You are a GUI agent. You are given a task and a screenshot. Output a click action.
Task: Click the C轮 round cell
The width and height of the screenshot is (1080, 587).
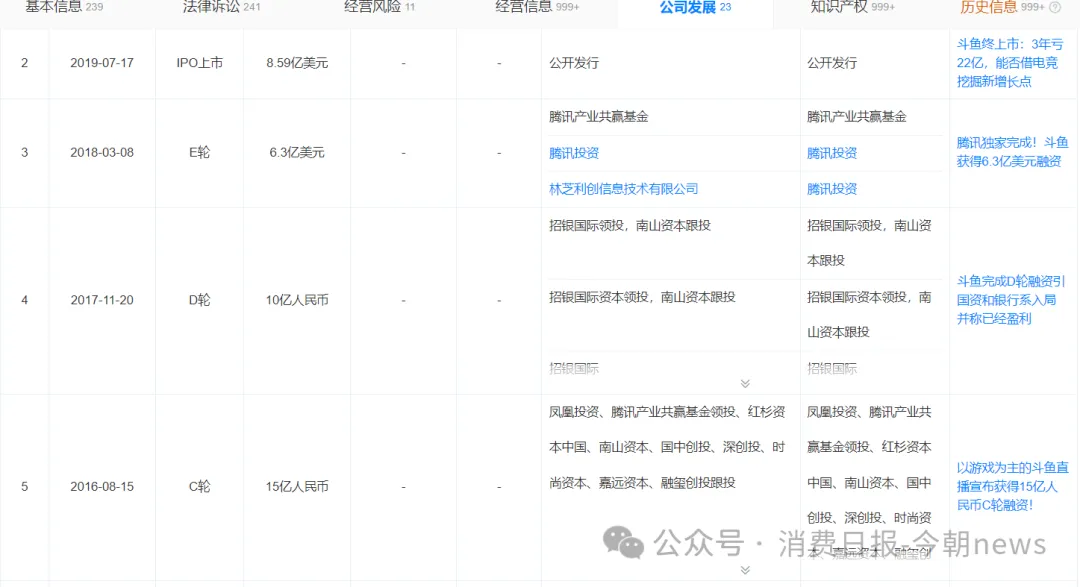point(200,486)
